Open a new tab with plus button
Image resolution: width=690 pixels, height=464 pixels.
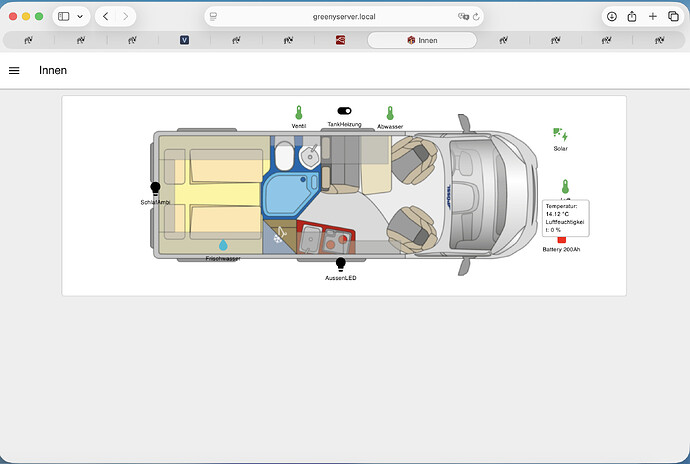[x=652, y=16]
